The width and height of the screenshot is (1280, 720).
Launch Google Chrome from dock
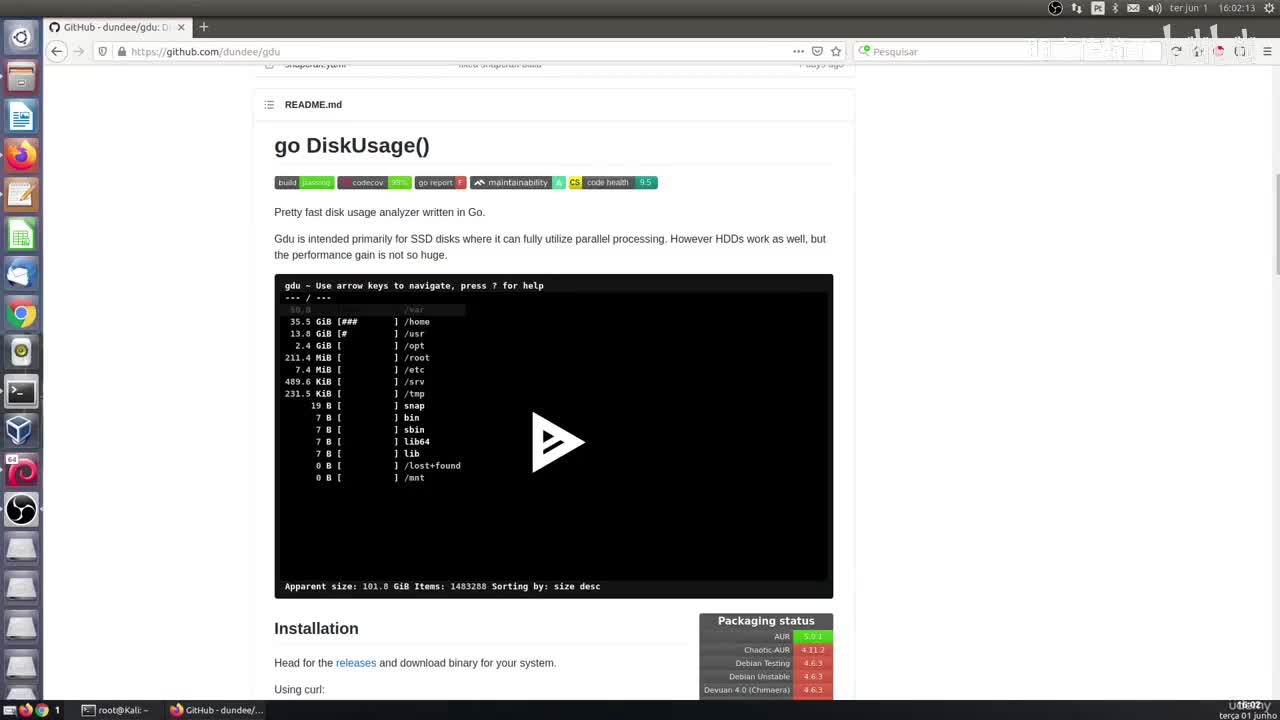click(21, 313)
